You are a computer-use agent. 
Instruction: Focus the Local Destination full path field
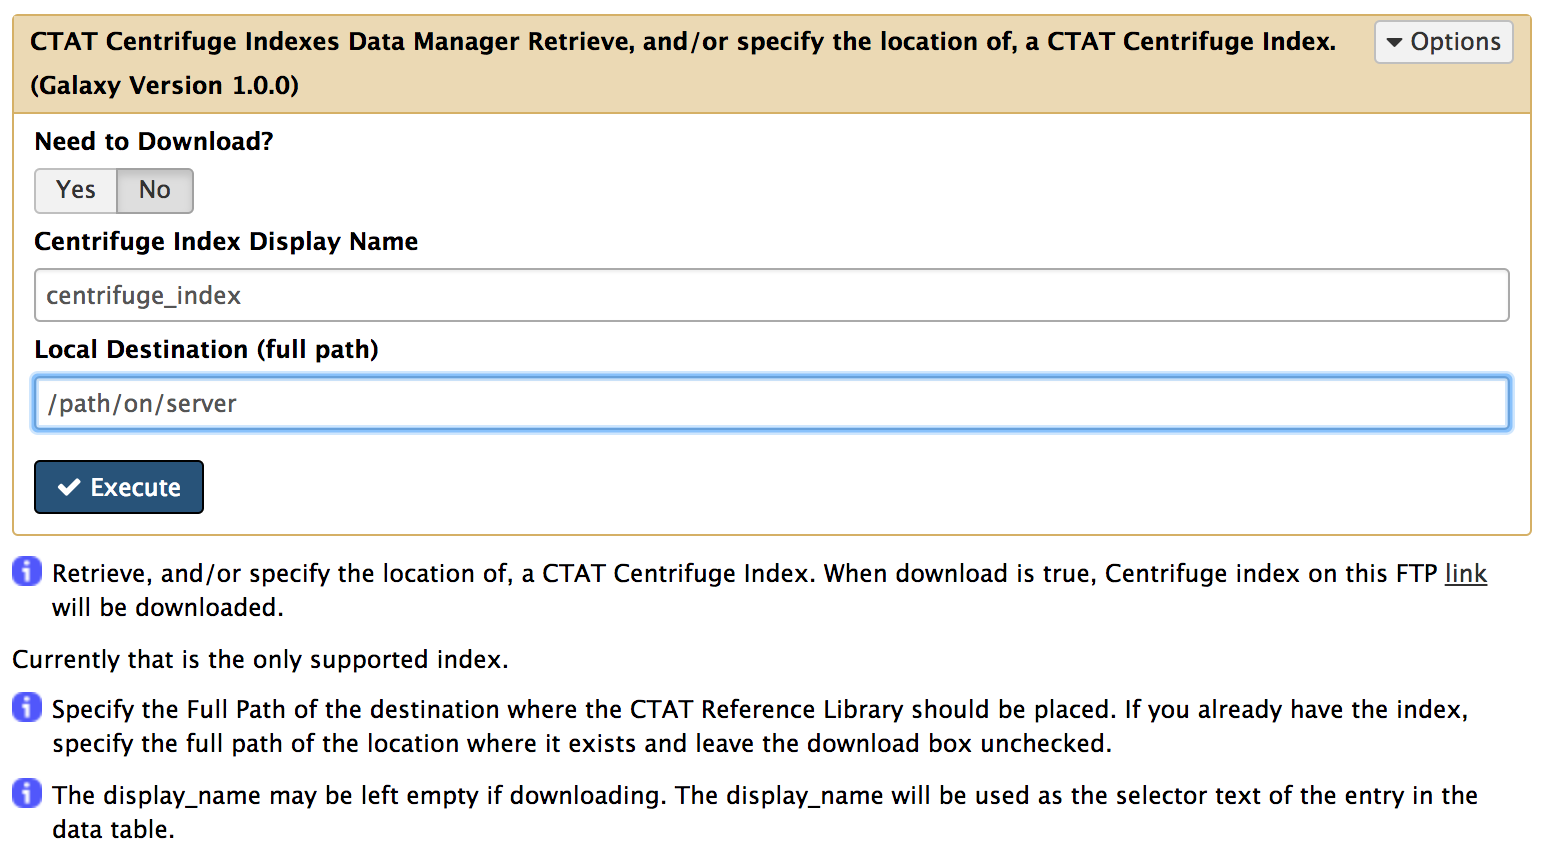[x=771, y=403]
